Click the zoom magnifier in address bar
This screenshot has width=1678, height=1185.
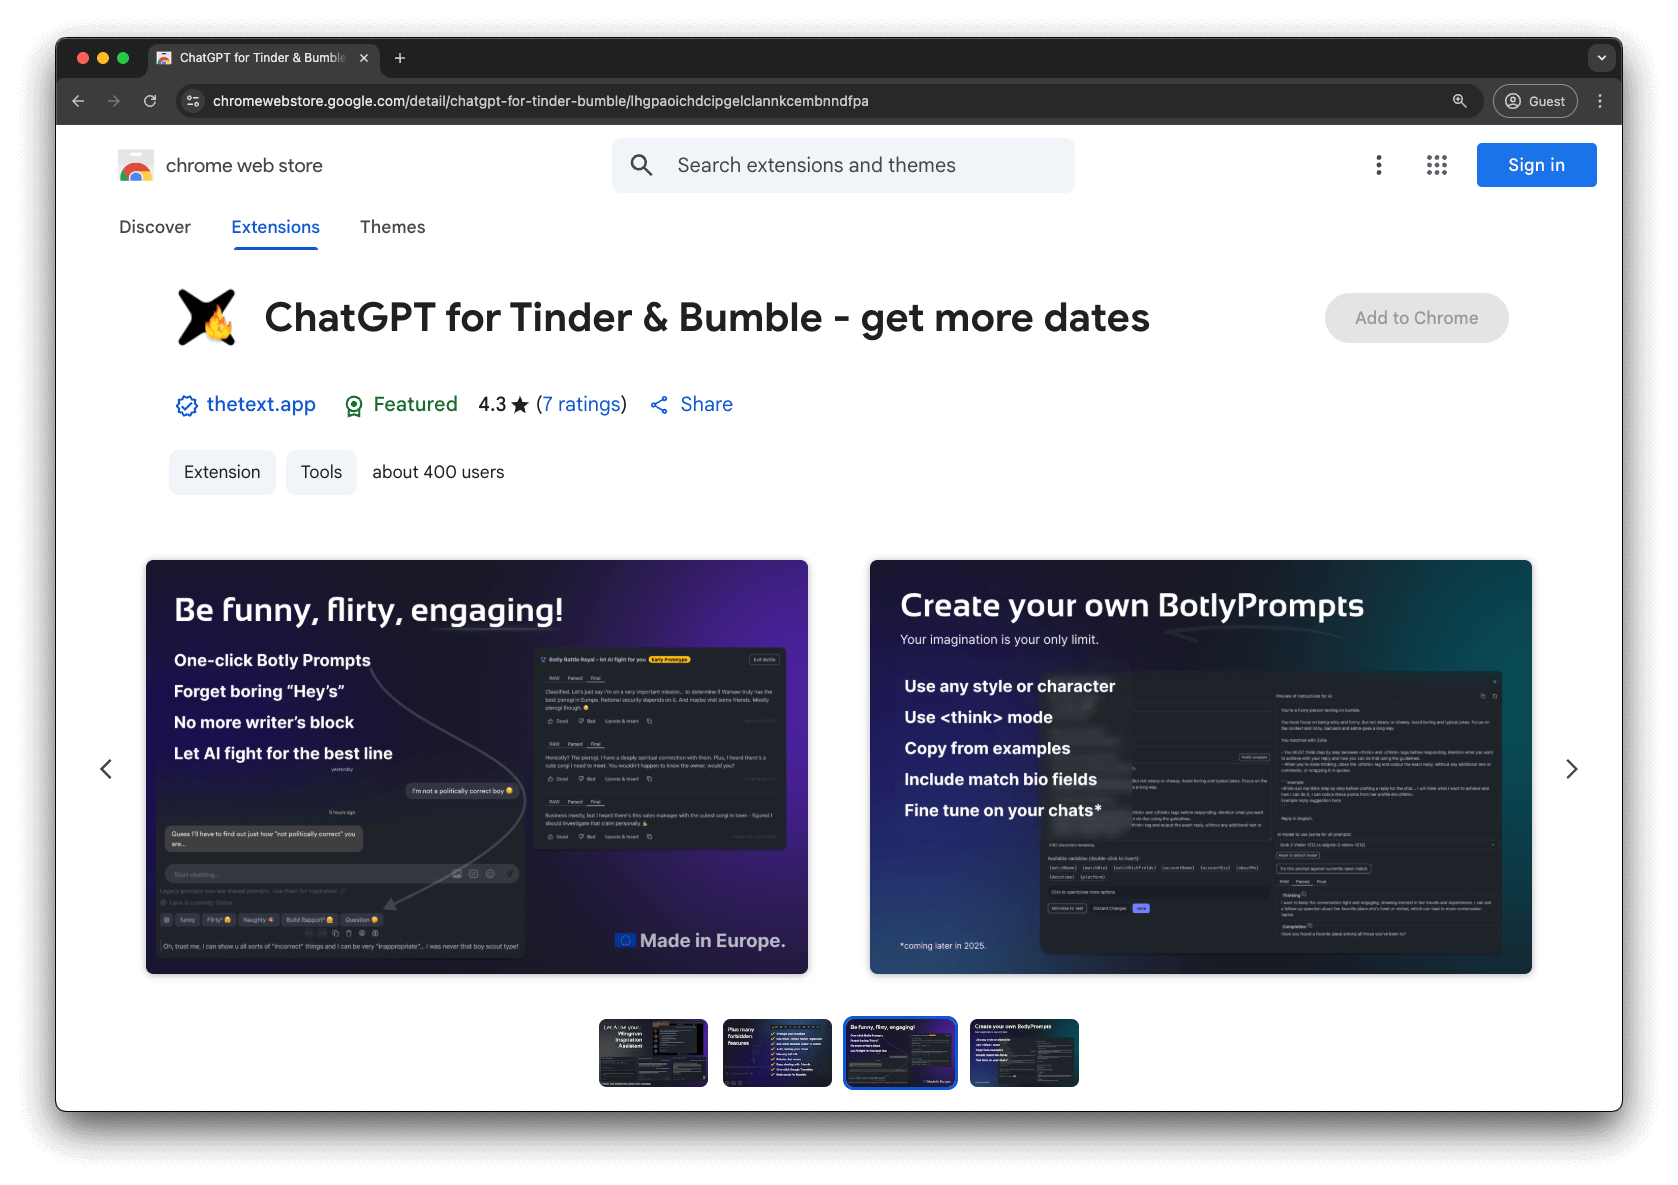[x=1459, y=101]
